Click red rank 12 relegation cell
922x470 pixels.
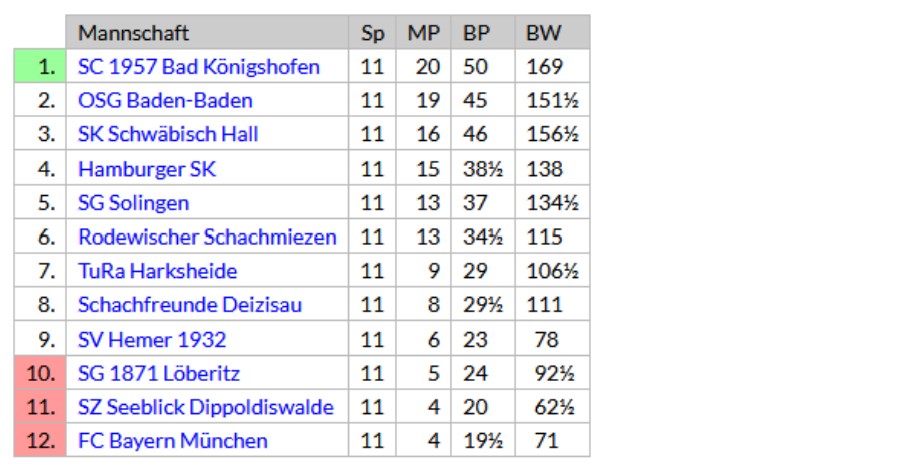(x=40, y=441)
